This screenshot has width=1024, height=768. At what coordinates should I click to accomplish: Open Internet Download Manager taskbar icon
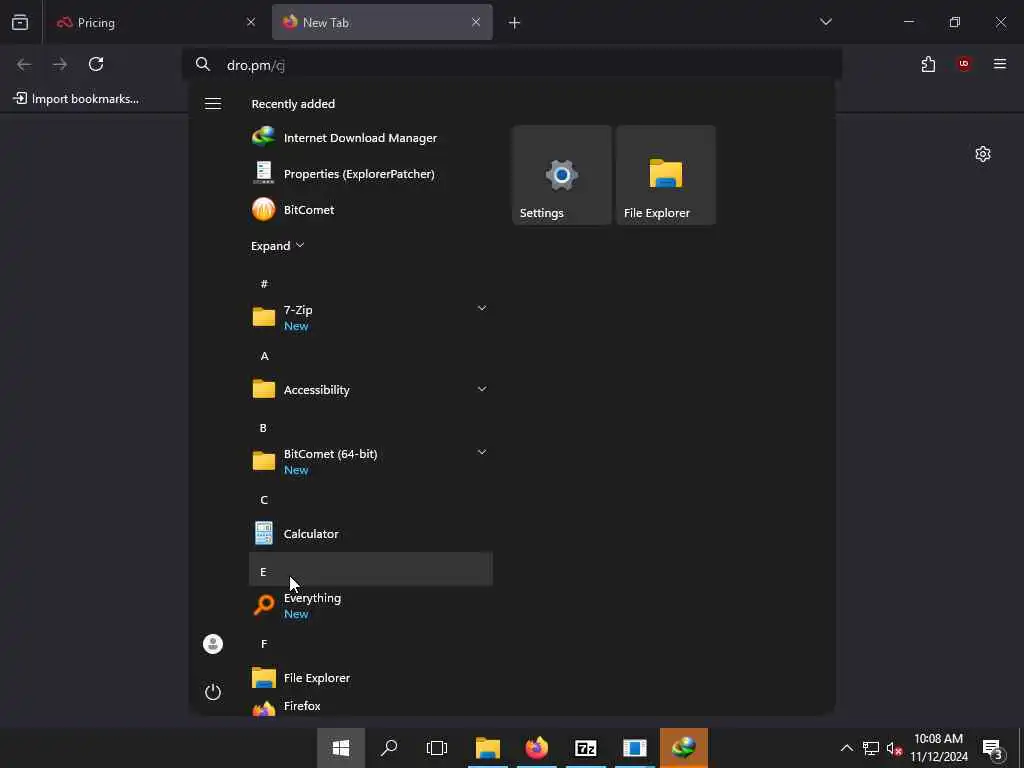click(x=684, y=748)
